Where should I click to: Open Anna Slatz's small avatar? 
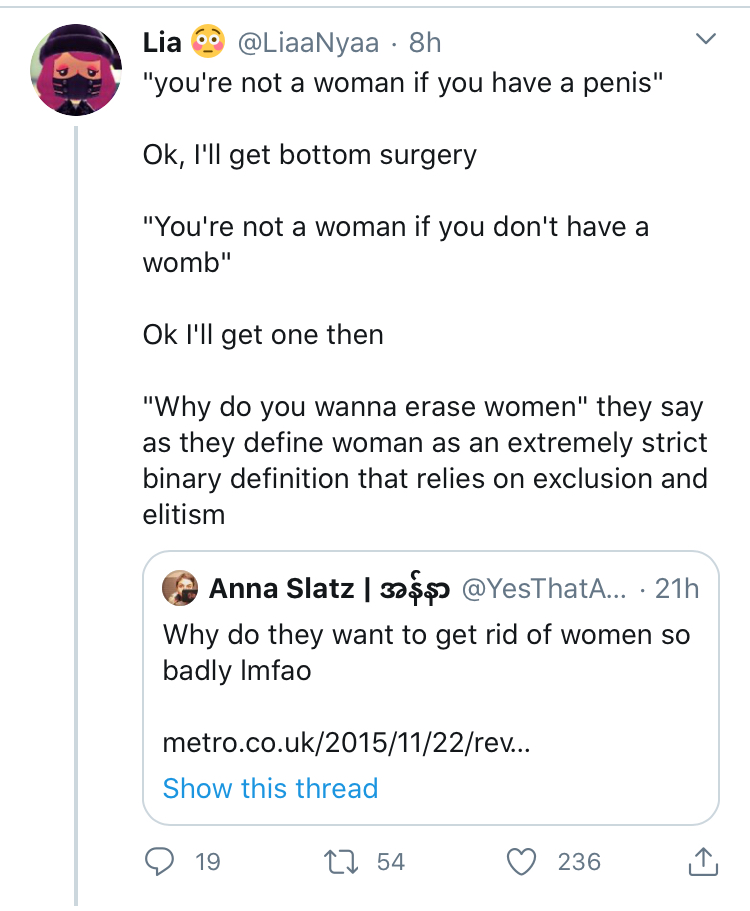click(x=180, y=588)
